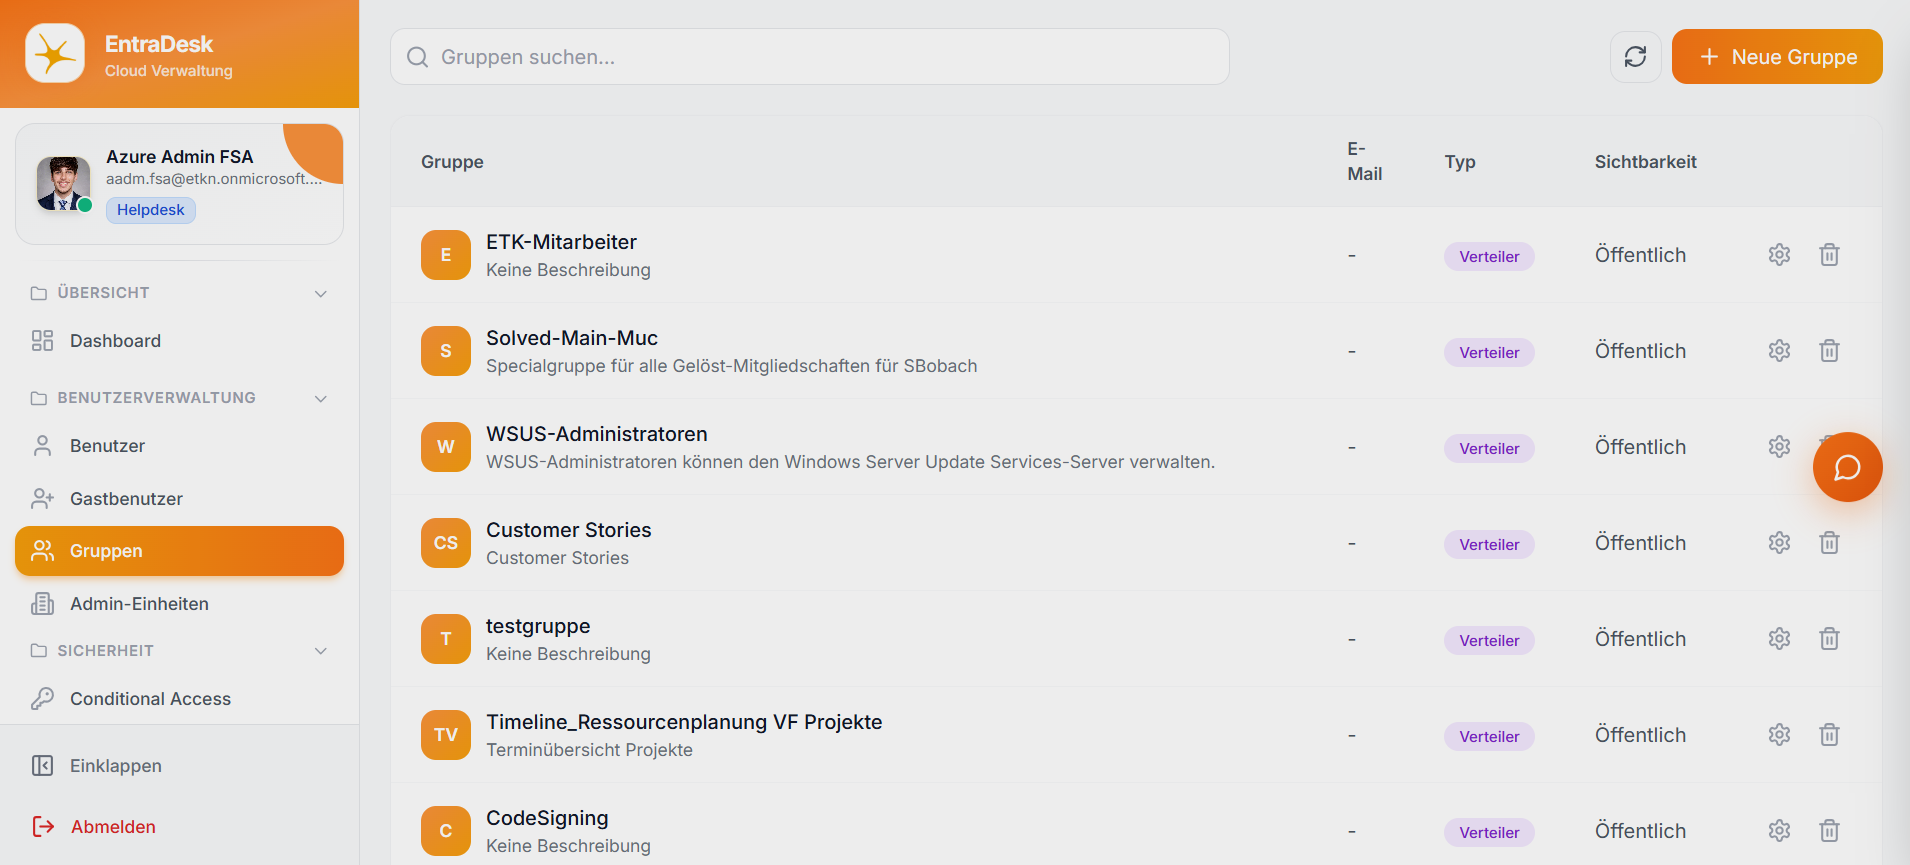Open settings for ETK-Mitarbeiter group
This screenshot has height=865, width=1910.
[1779, 255]
